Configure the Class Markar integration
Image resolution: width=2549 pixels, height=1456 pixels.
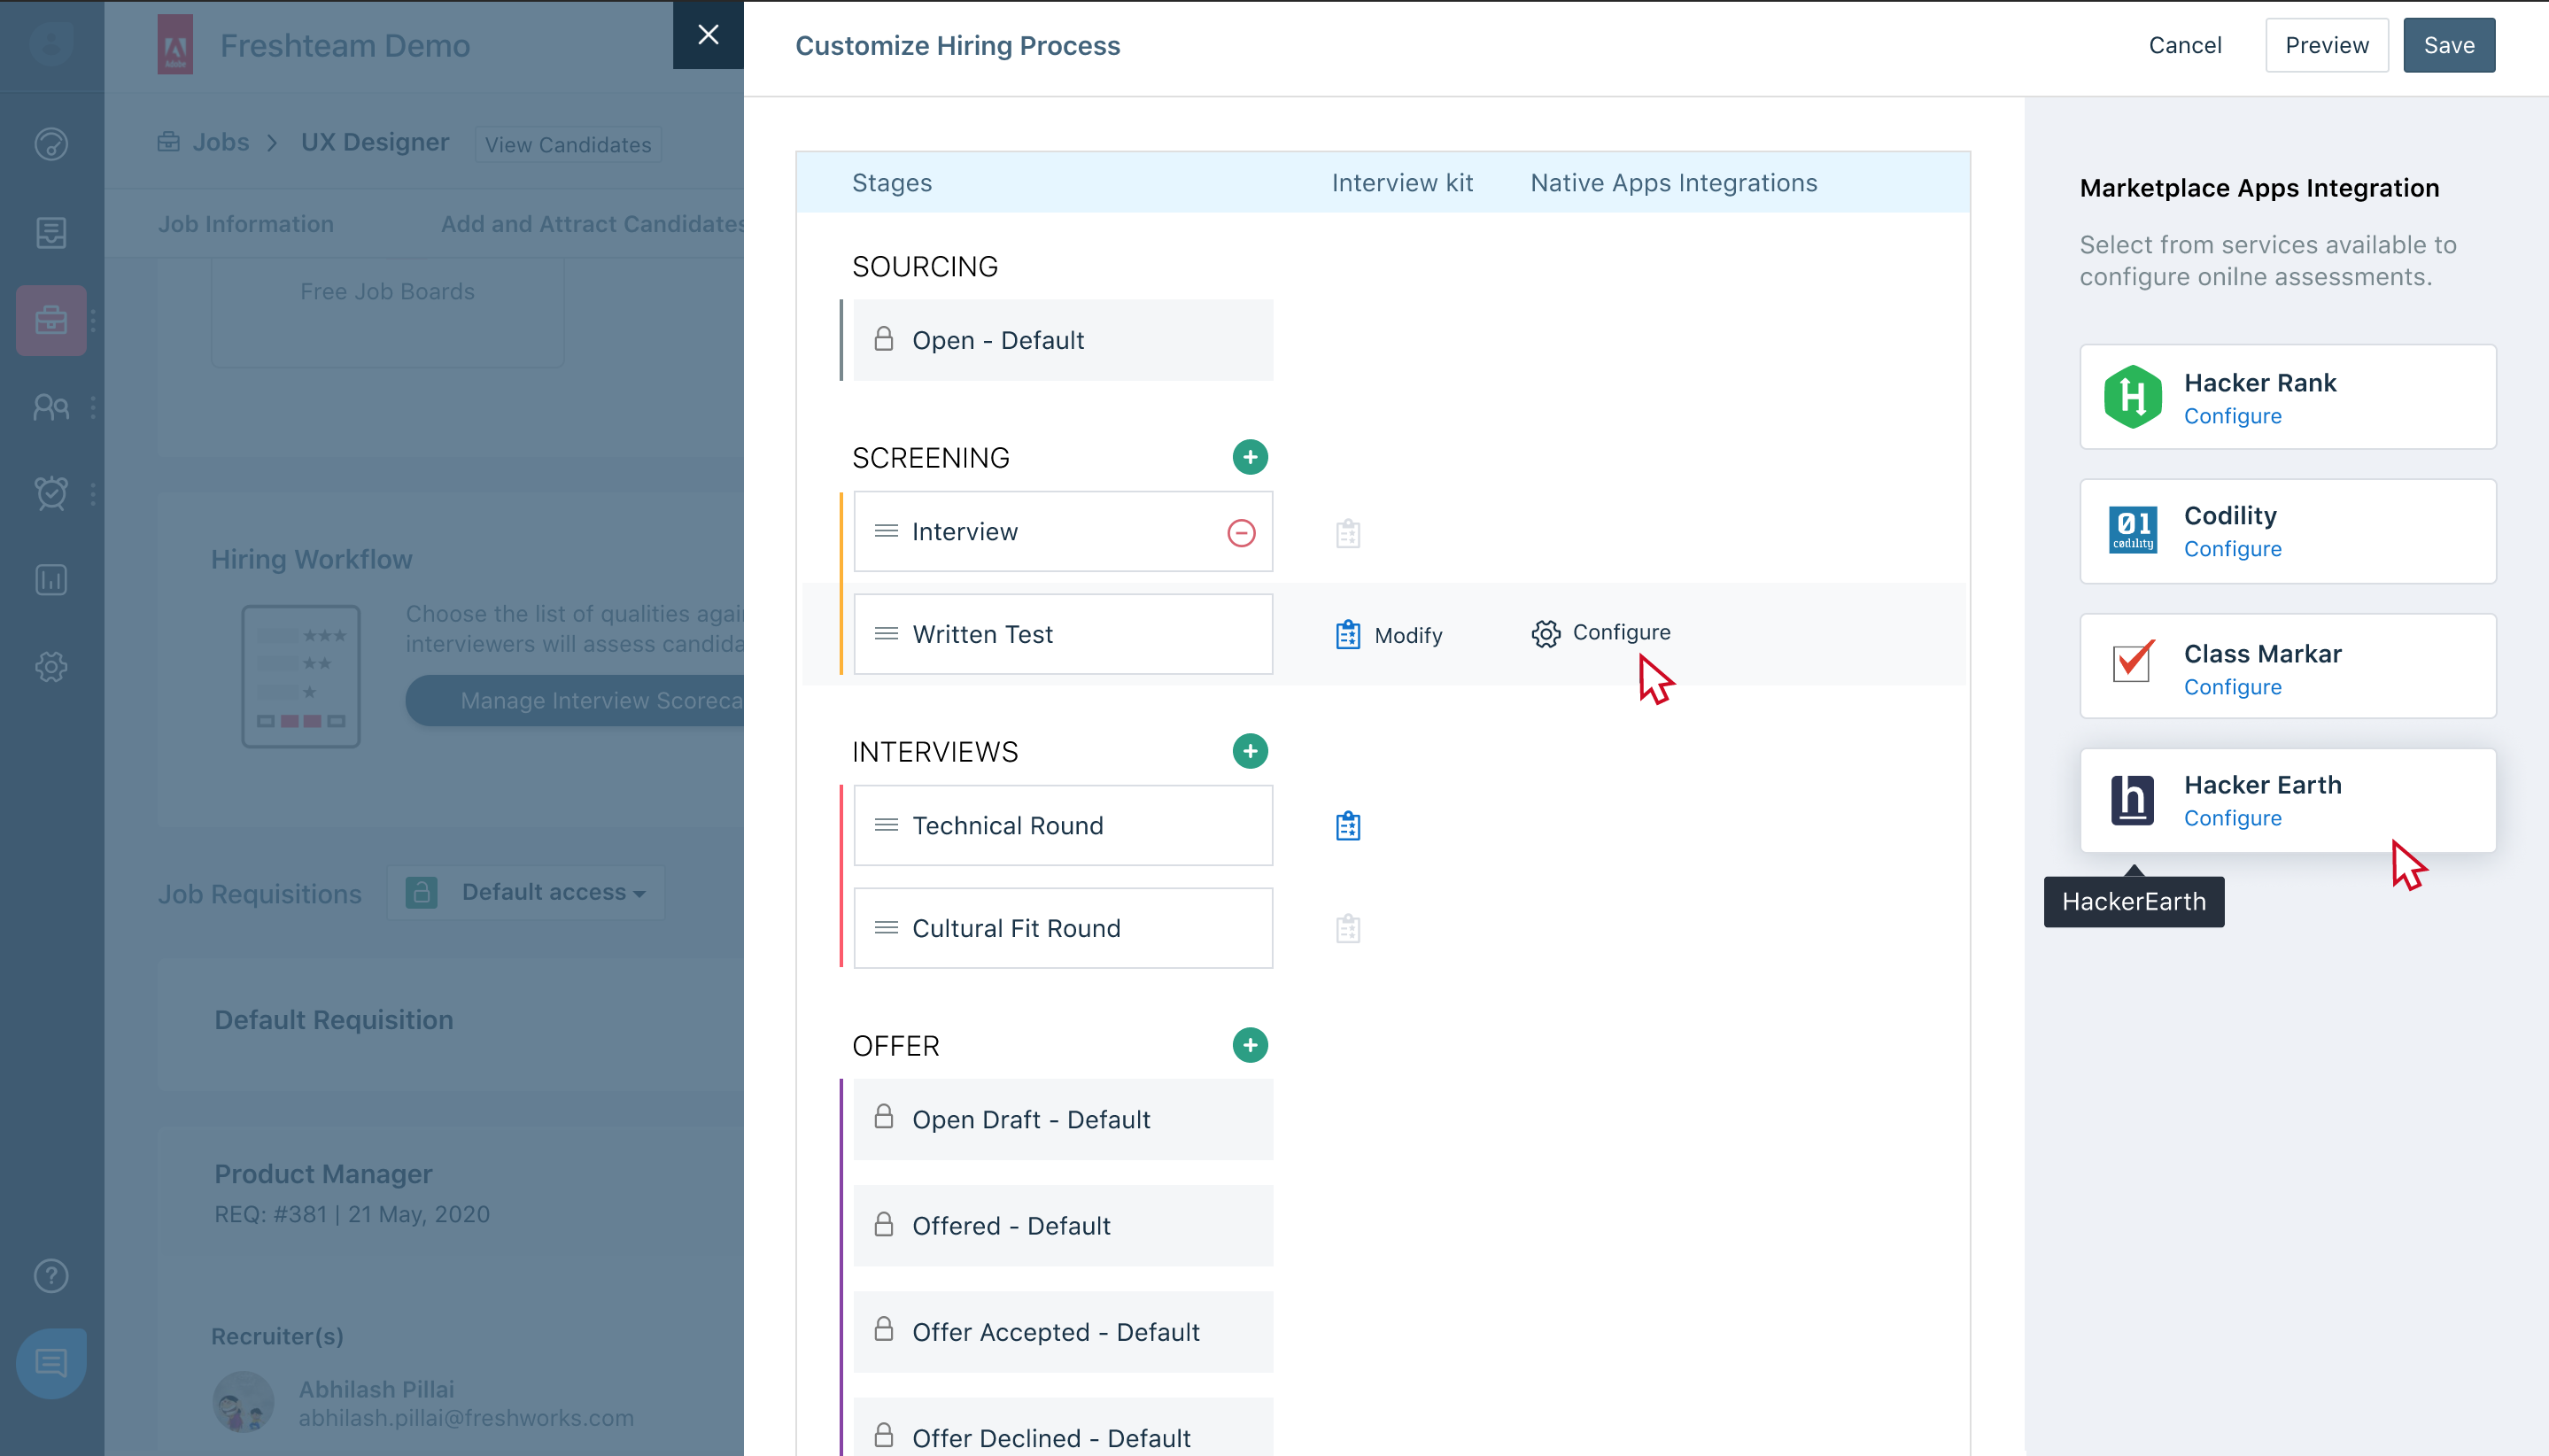coord(2232,687)
